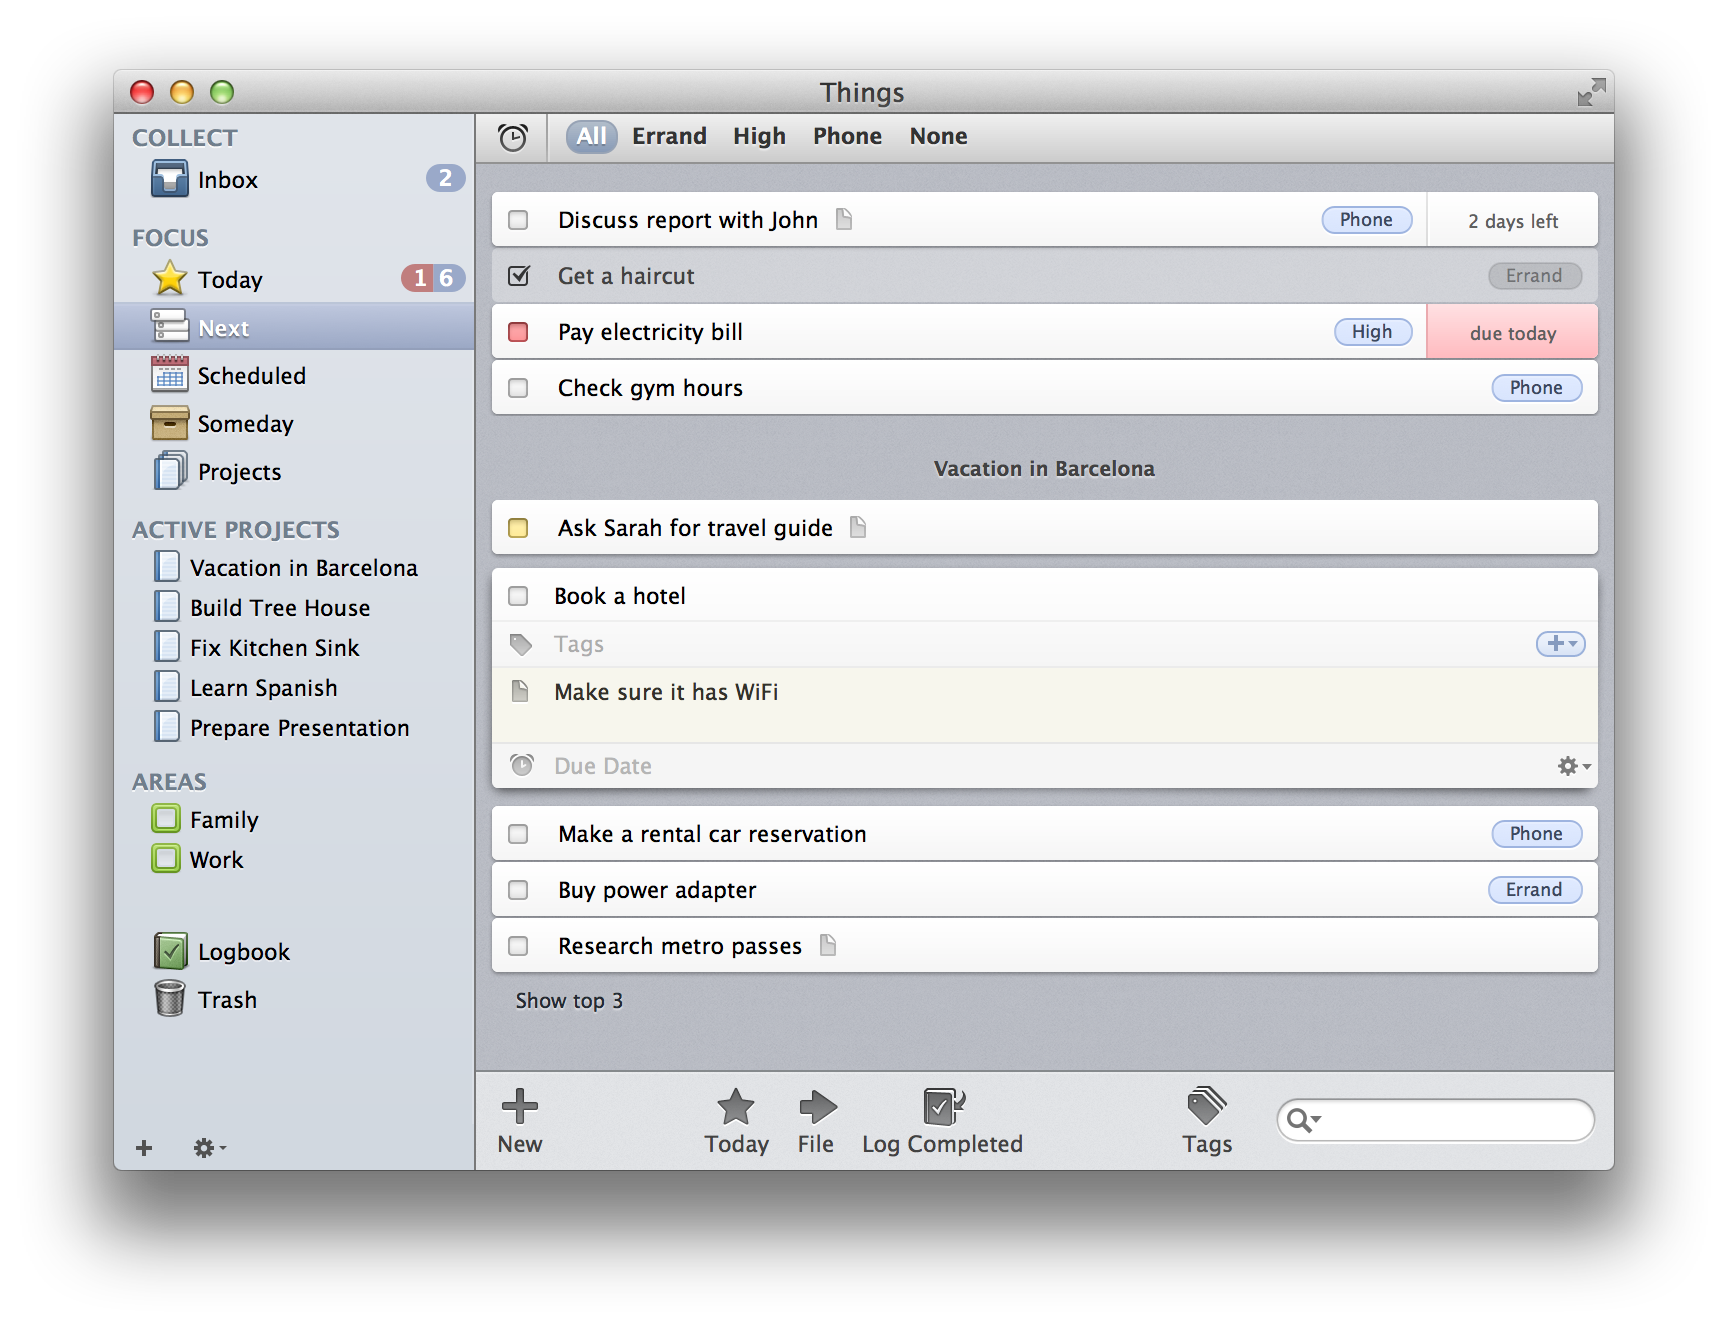Screen dimensions: 1728x1328
Task: Open the add tag plus dropdown
Action: point(1560,644)
